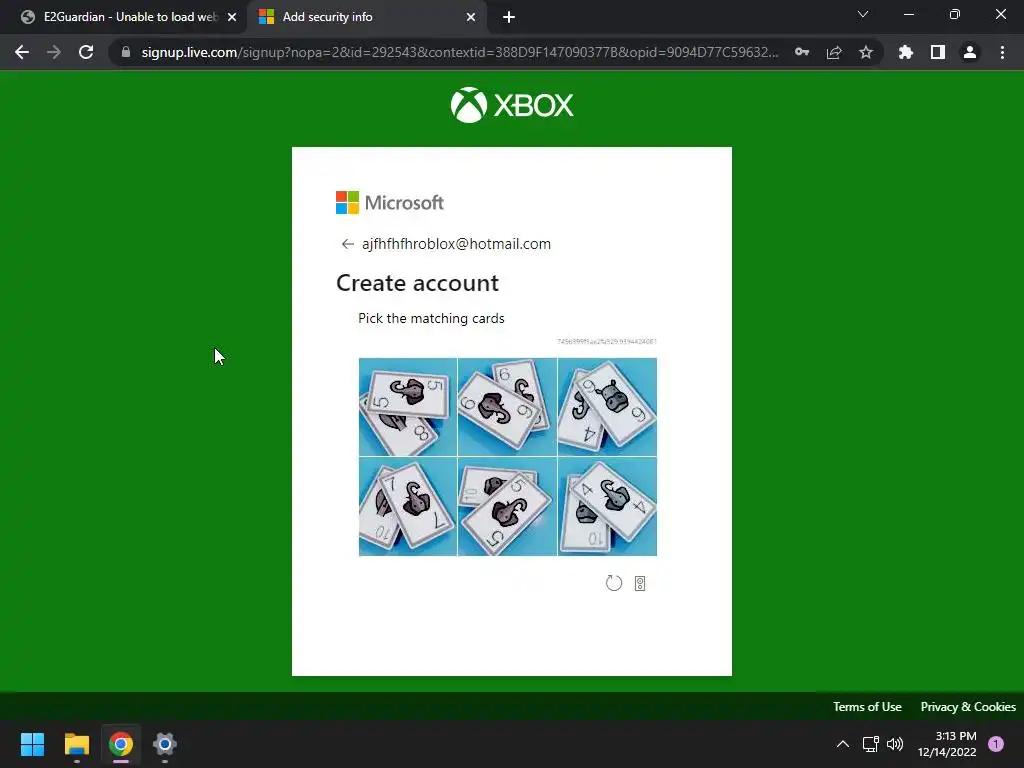This screenshot has height=768, width=1024.
Task: Show hidden system tray icons
Action: 843,744
